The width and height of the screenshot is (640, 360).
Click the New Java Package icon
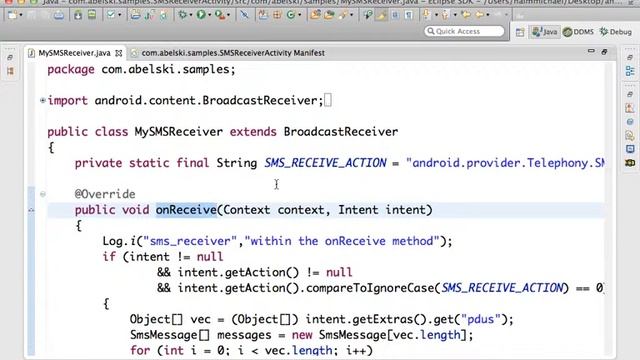click(x=277, y=15)
